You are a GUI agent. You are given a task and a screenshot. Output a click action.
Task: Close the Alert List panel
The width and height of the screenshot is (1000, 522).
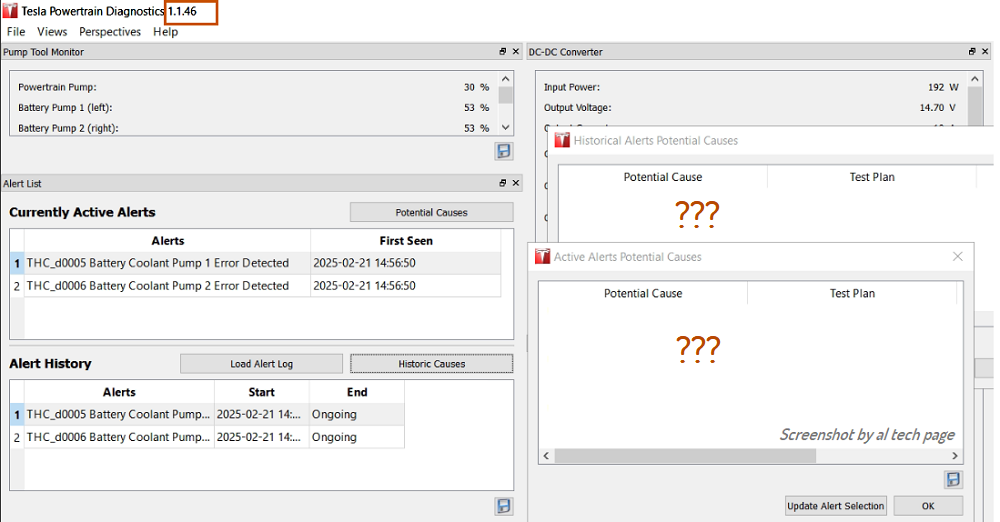[516, 183]
